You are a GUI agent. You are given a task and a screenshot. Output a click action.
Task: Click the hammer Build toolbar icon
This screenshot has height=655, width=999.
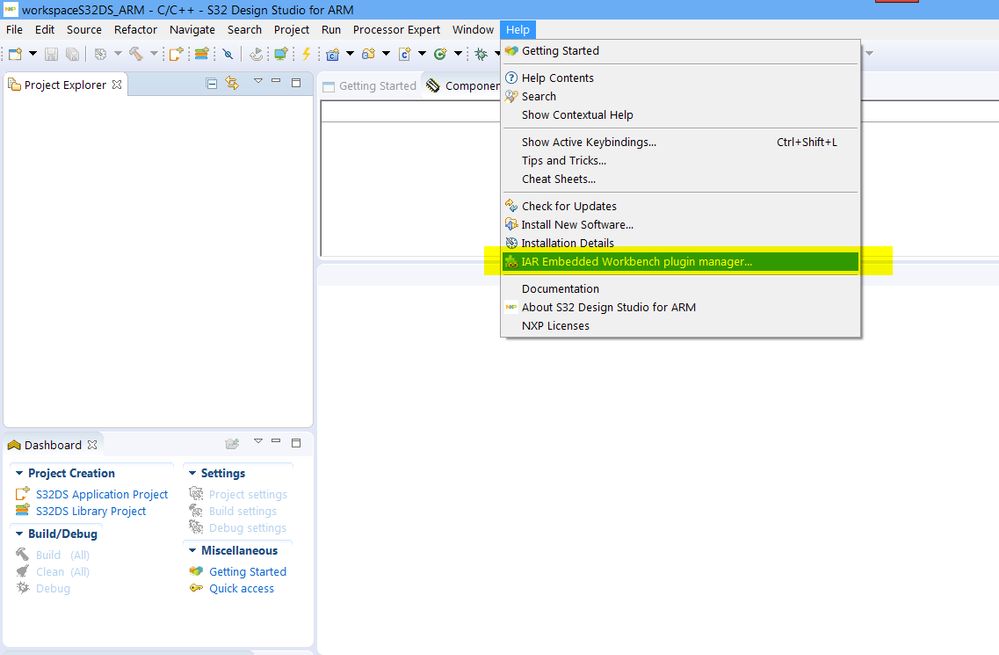pyautogui.click(x=136, y=54)
